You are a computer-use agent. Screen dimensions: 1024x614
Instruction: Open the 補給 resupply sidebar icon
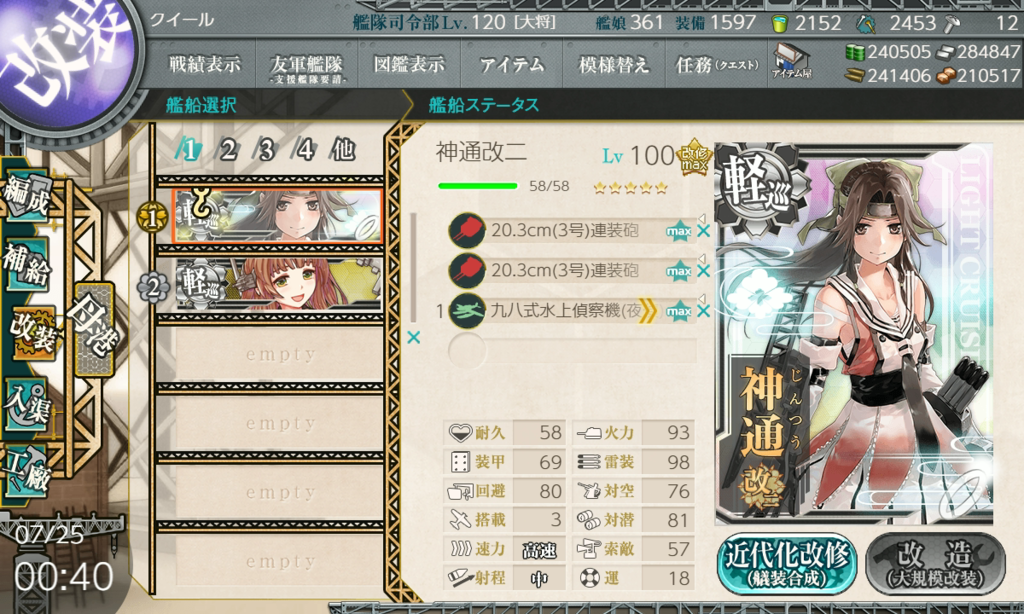click(26, 263)
